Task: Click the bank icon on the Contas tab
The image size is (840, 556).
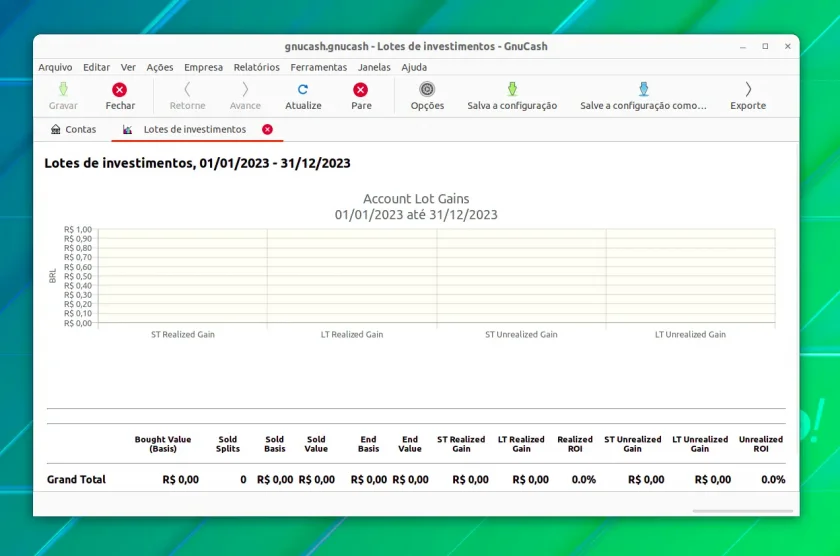Action: 55,129
